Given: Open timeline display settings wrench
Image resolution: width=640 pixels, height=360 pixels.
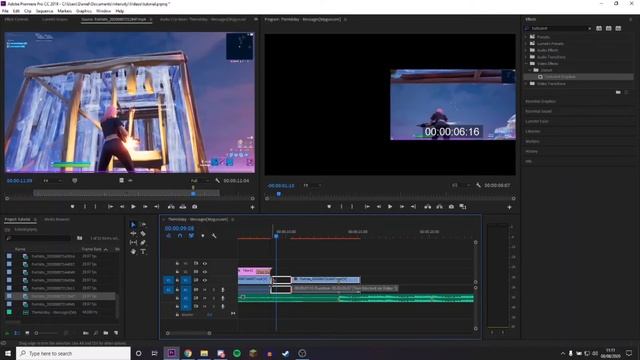Looking at the screenshot, I should point(213,236).
